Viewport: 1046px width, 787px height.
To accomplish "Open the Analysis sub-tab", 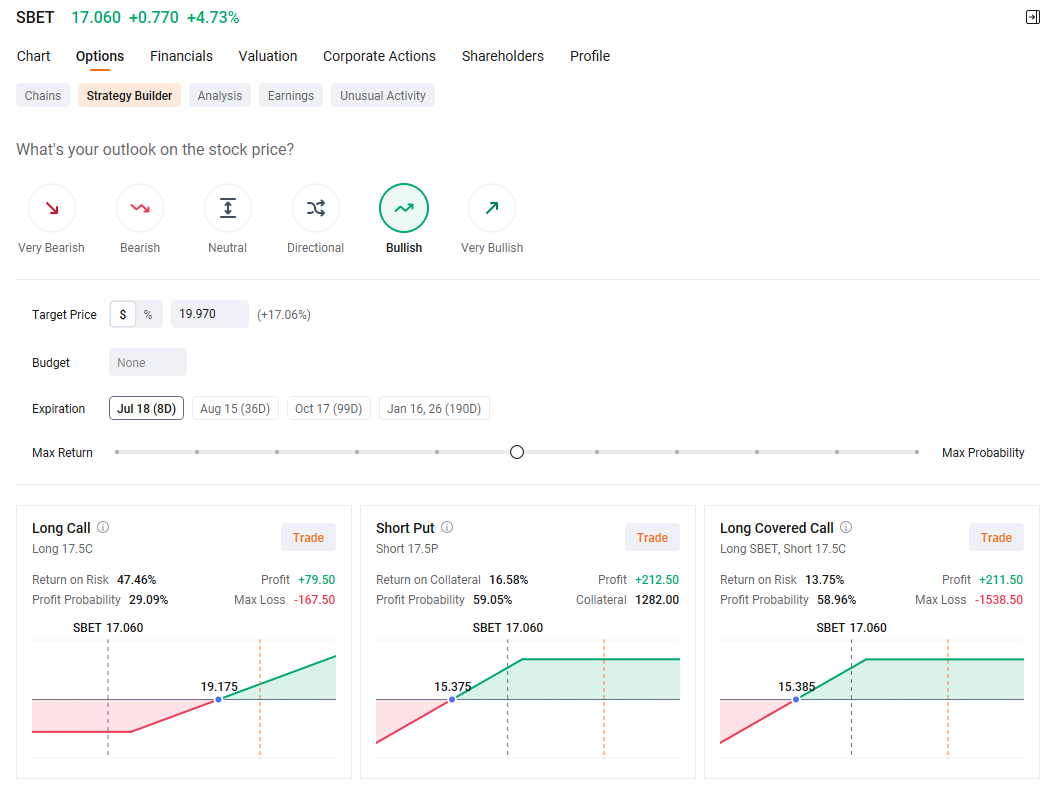I will [x=219, y=95].
